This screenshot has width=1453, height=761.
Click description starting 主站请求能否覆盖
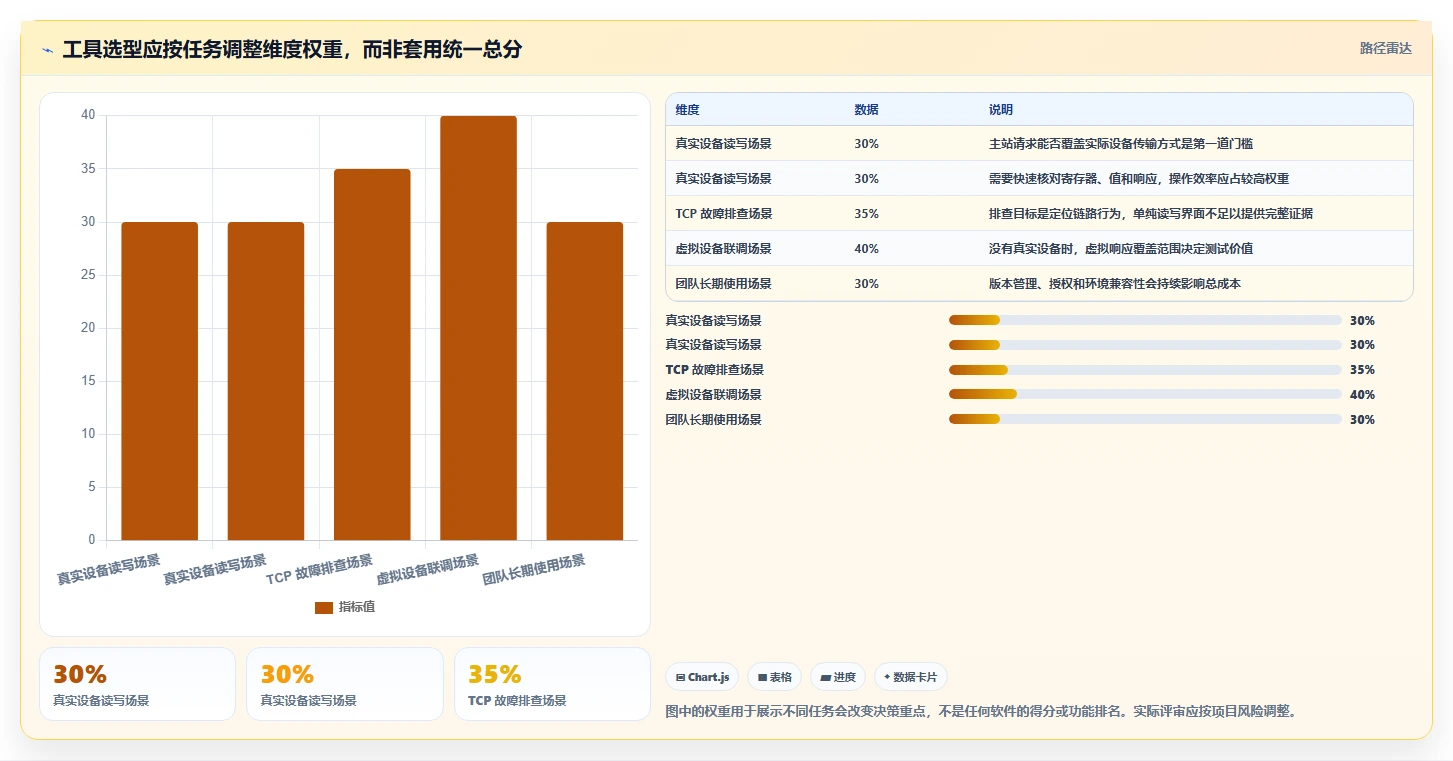[x=1120, y=144]
